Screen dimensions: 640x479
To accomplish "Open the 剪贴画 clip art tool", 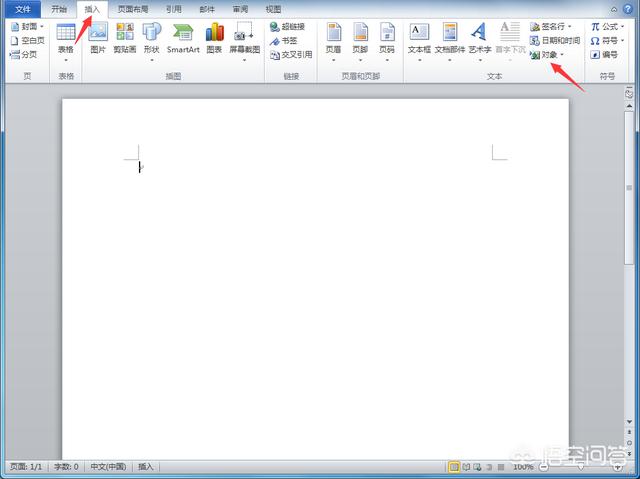I will 125,38.
